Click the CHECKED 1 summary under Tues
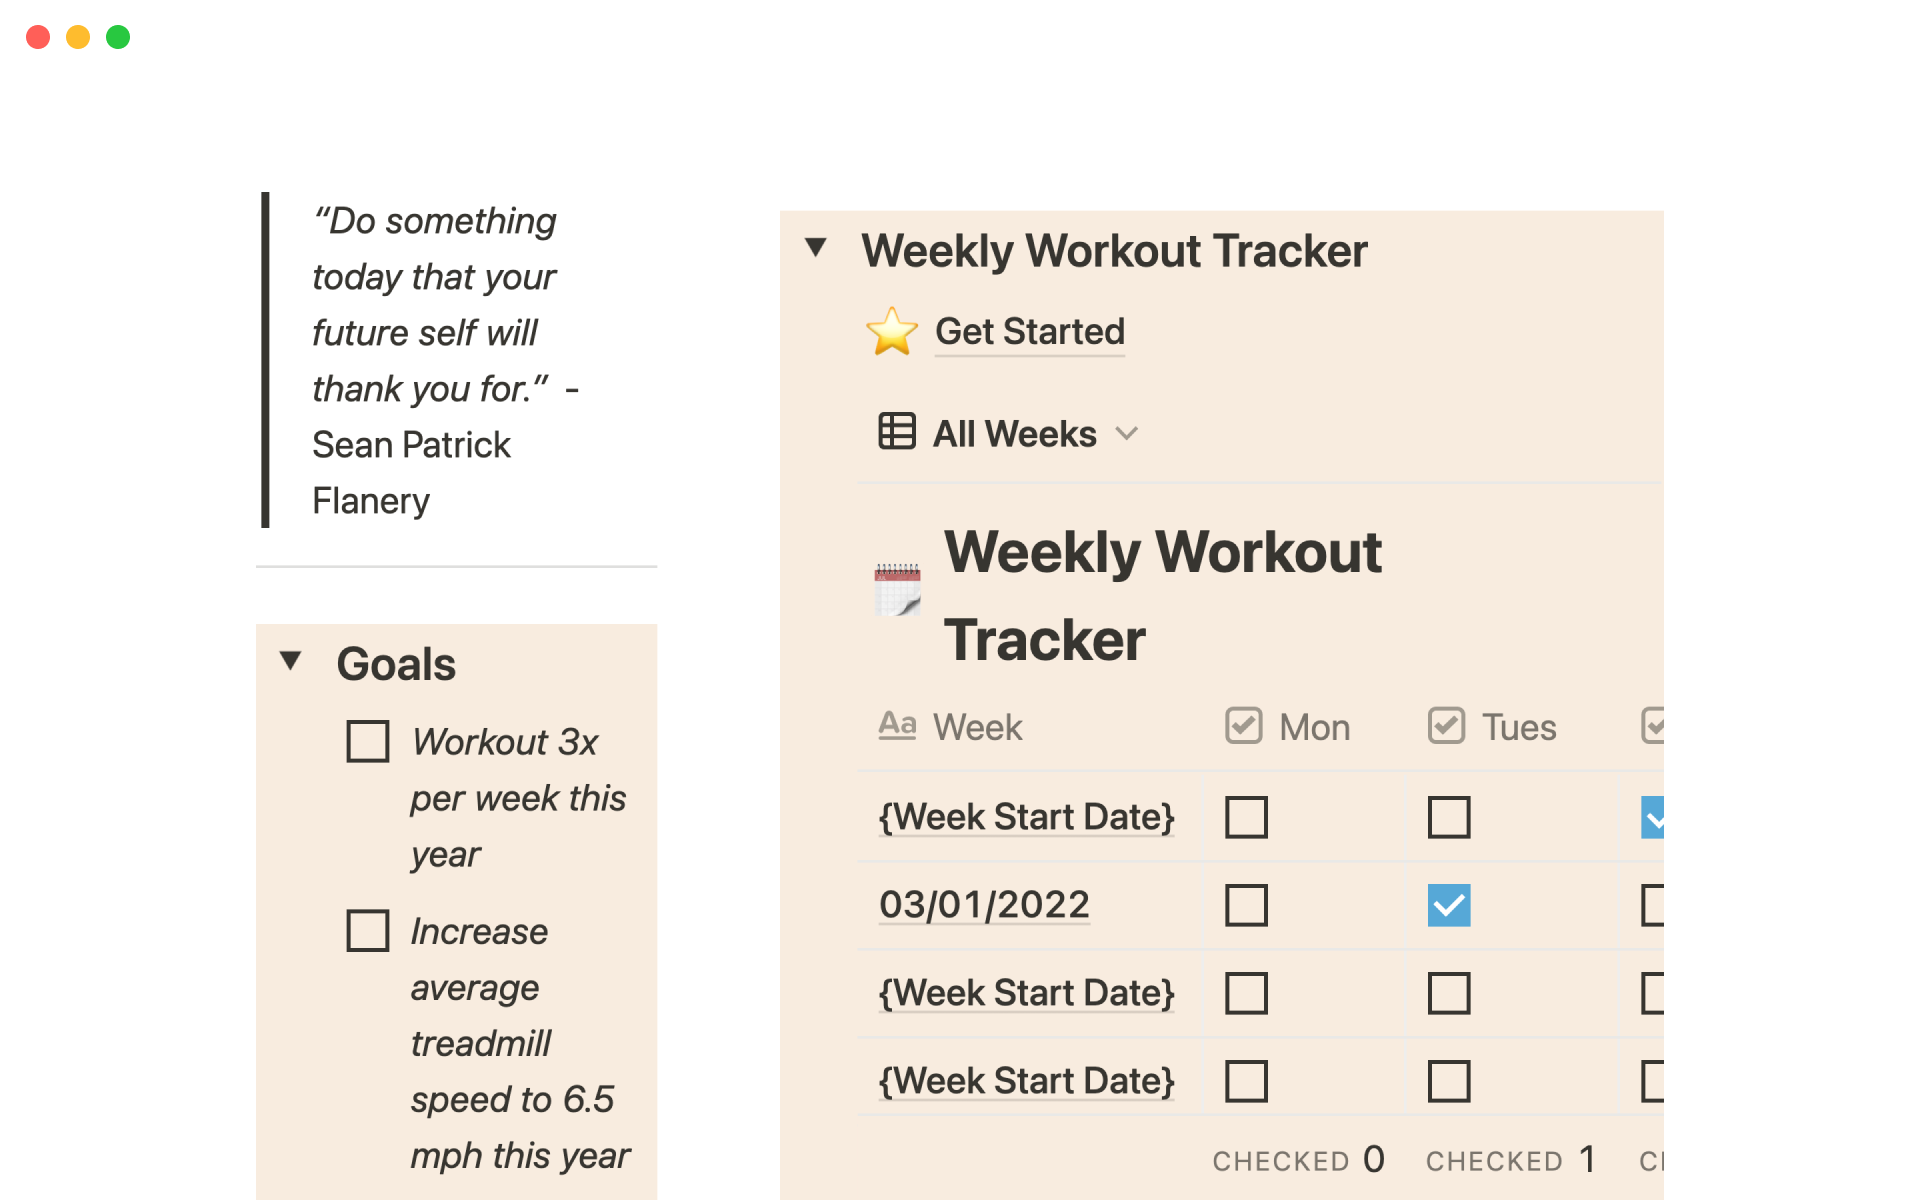This screenshot has height=1200, width=1920. (x=1510, y=1160)
